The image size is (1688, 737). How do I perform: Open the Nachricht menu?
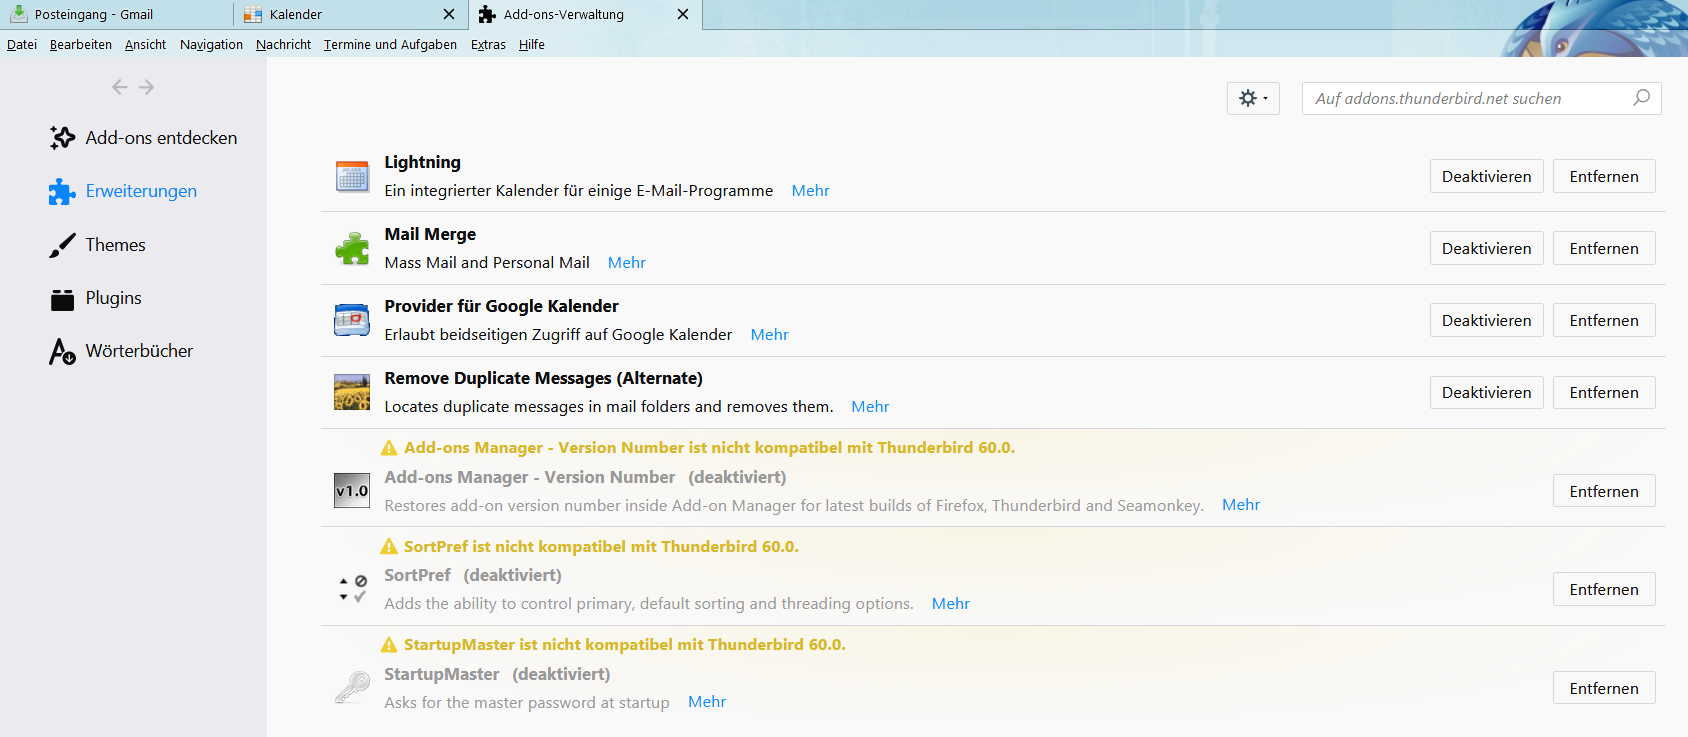click(283, 44)
